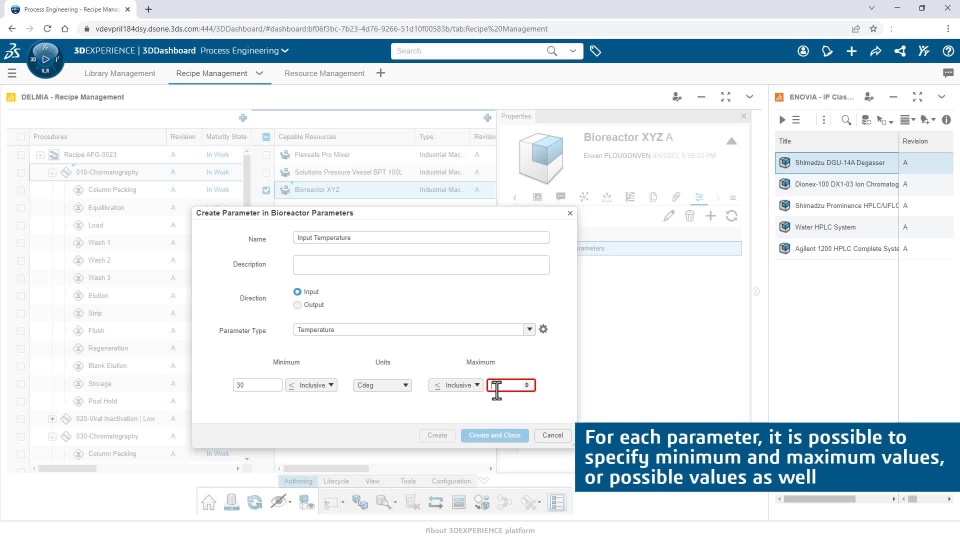
Task: Click the comment icon in Properties tab strip
Action: tap(560, 197)
